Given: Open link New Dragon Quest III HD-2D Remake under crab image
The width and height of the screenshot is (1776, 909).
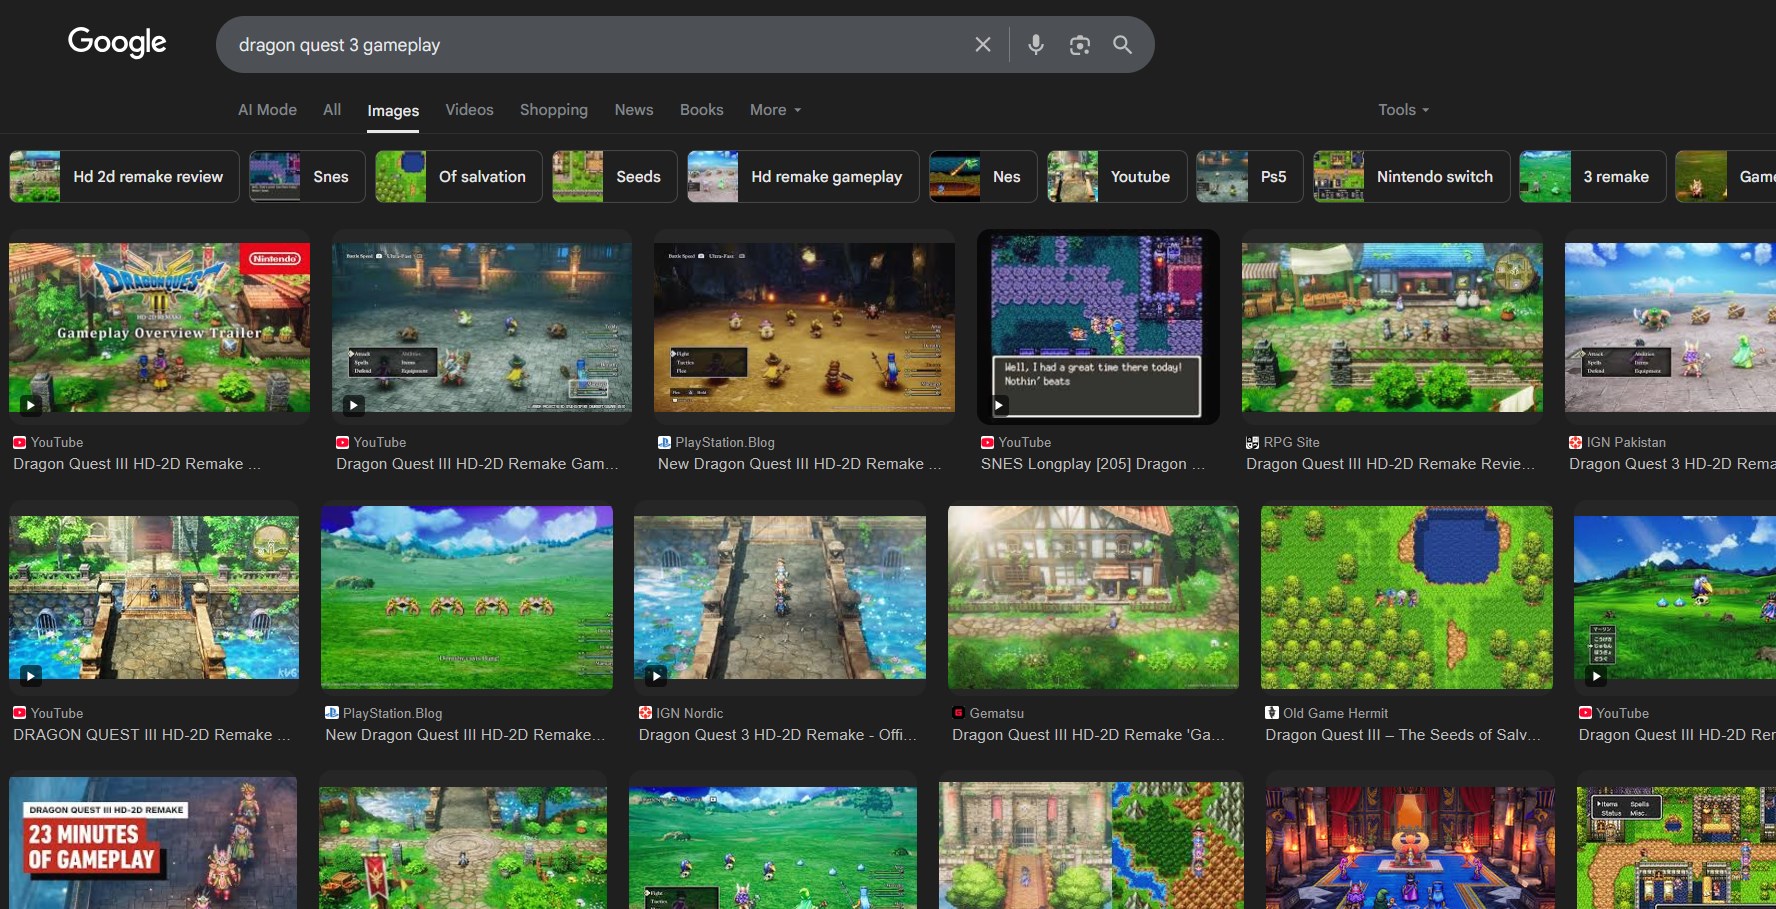Looking at the screenshot, I should (465, 735).
